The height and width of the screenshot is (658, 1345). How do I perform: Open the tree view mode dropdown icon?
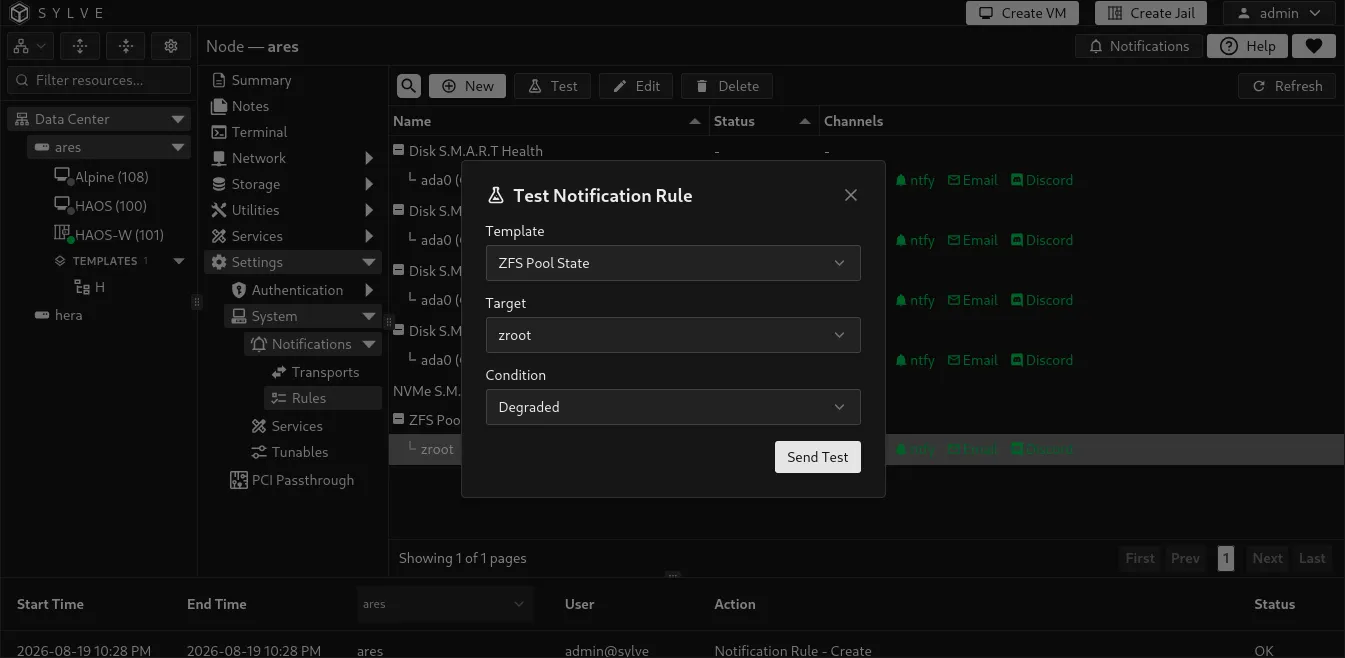point(30,46)
